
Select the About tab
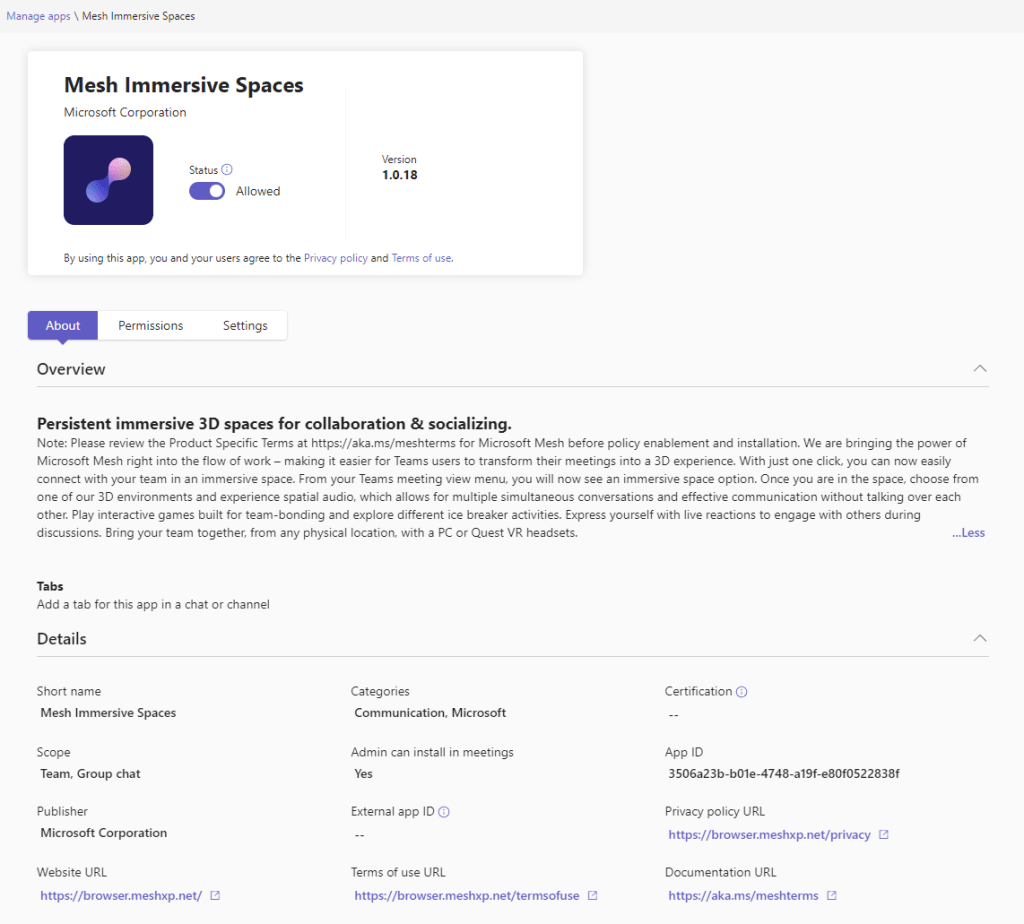click(x=63, y=326)
